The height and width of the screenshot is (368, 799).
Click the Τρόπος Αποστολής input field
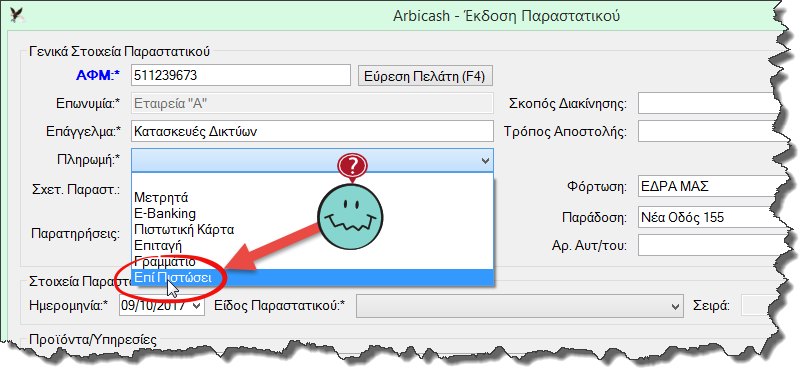708,132
